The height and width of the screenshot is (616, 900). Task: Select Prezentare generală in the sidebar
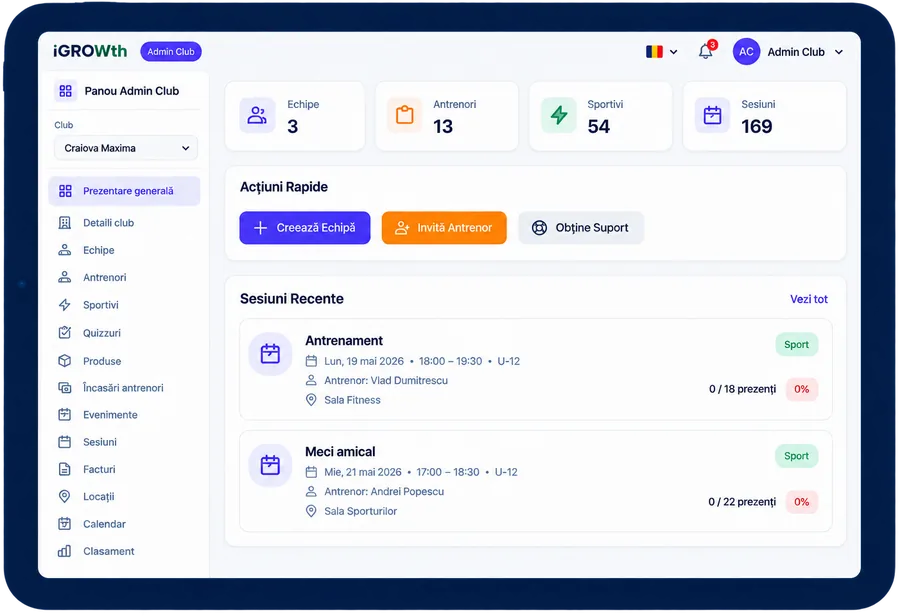(125, 191)
